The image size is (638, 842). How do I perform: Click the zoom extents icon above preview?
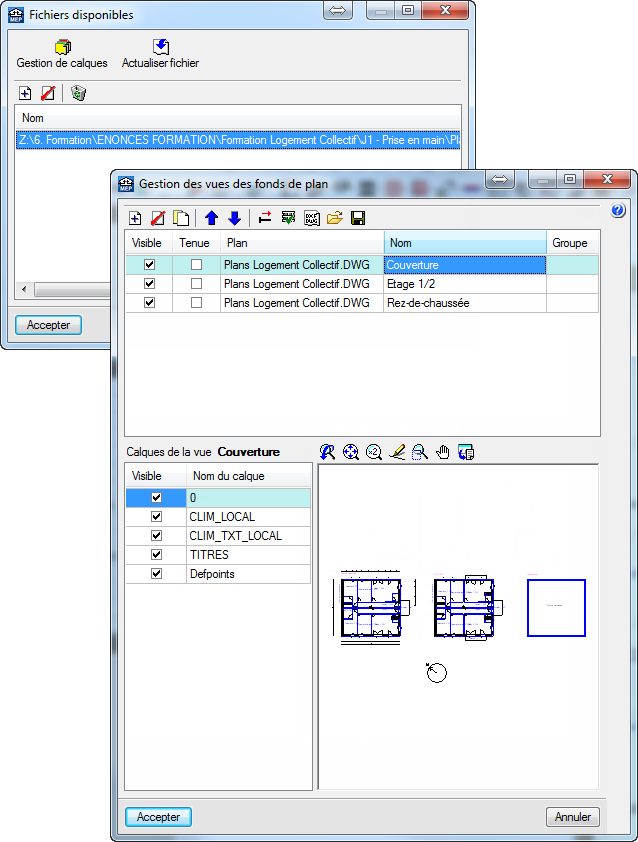(351, 452)
